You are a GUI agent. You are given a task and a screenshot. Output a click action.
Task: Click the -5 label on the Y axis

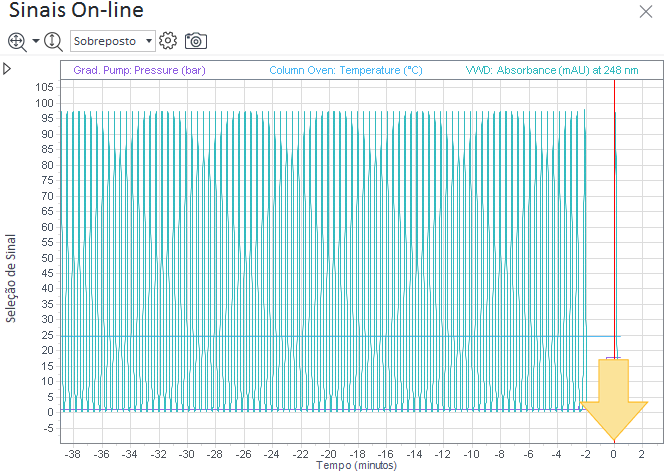click(48, 428)
